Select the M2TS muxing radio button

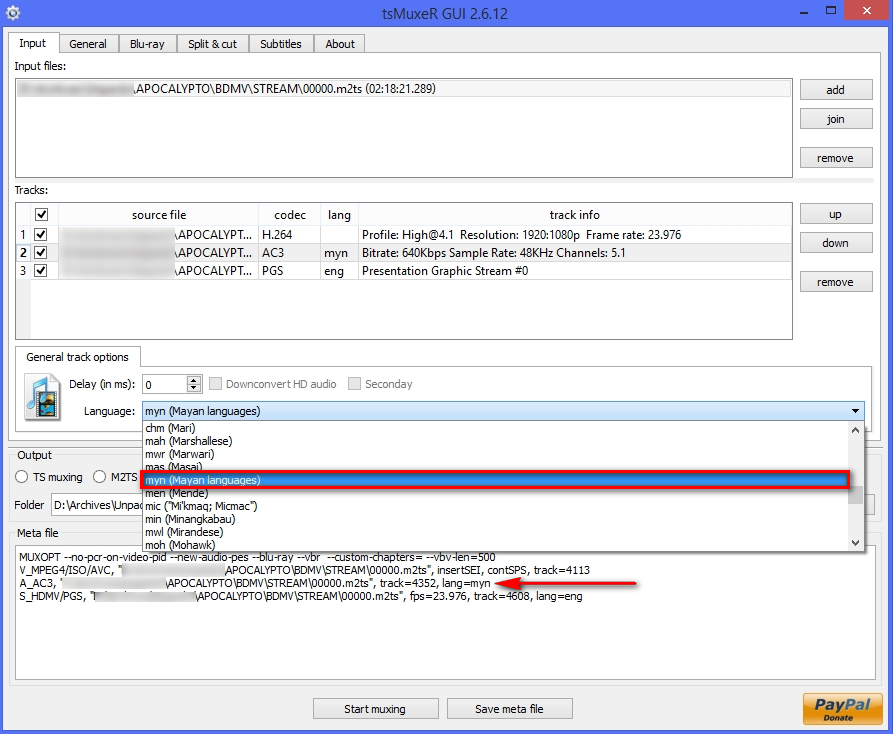[100, 477]
